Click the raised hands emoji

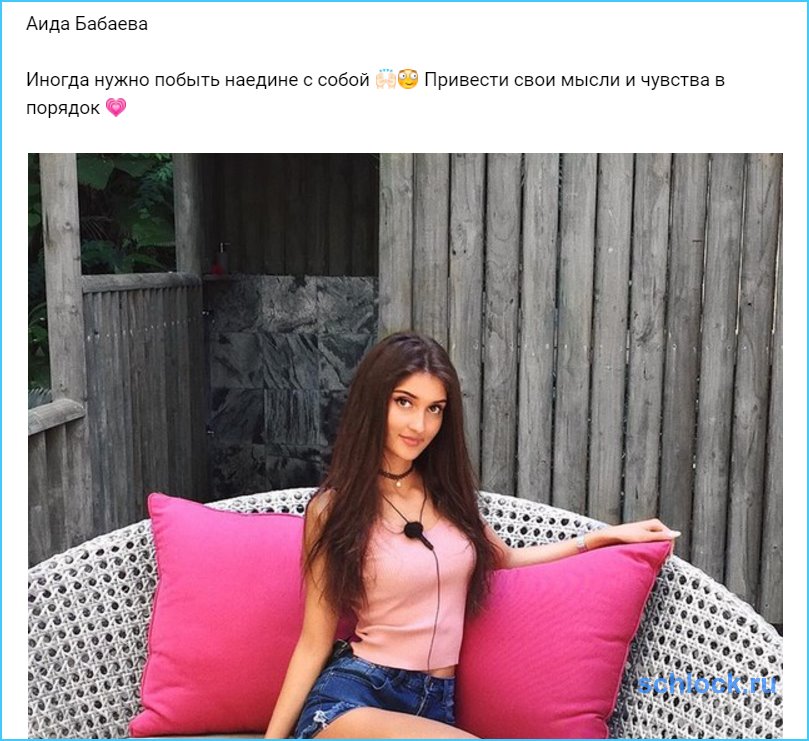point(385,79)
